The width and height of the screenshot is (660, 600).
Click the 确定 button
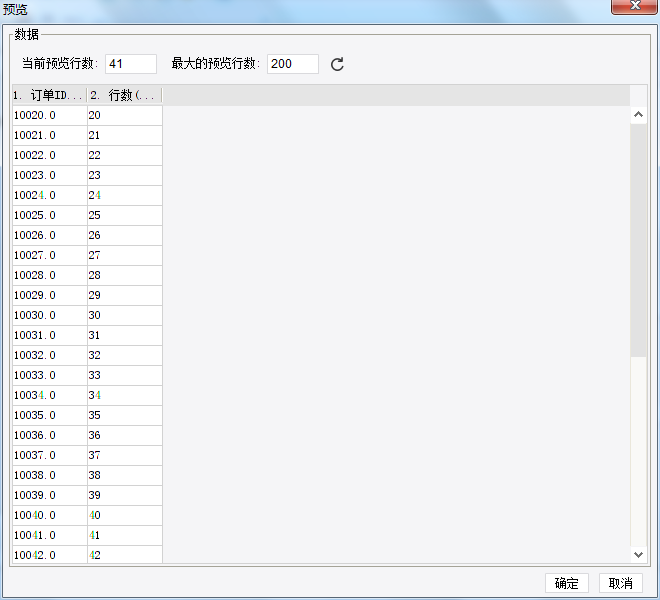[567, 583]
